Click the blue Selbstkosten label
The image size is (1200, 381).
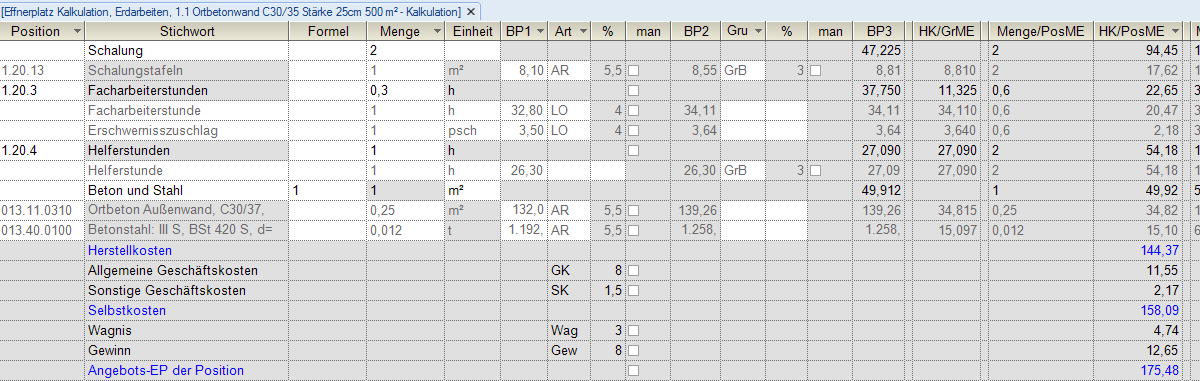127,311
